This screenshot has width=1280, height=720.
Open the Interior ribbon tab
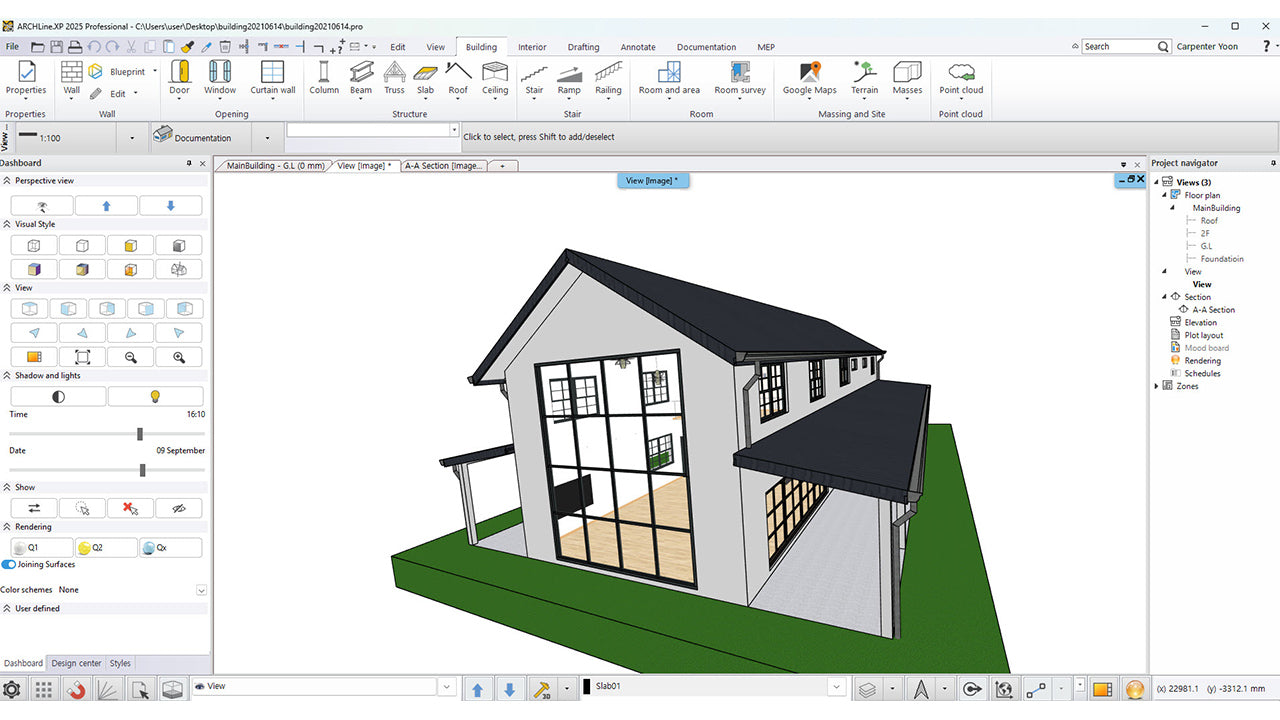coord(532,47)
